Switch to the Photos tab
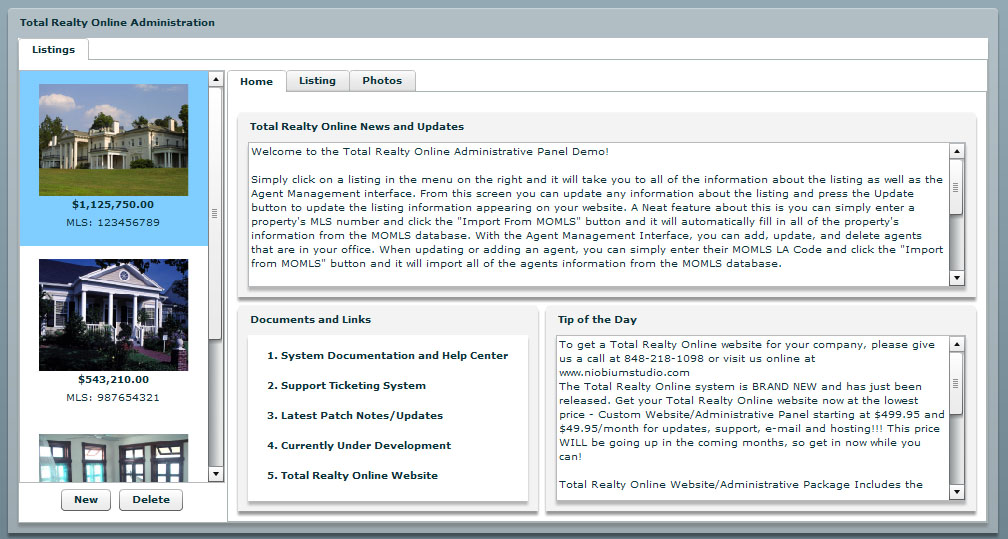 pos(382,80)
